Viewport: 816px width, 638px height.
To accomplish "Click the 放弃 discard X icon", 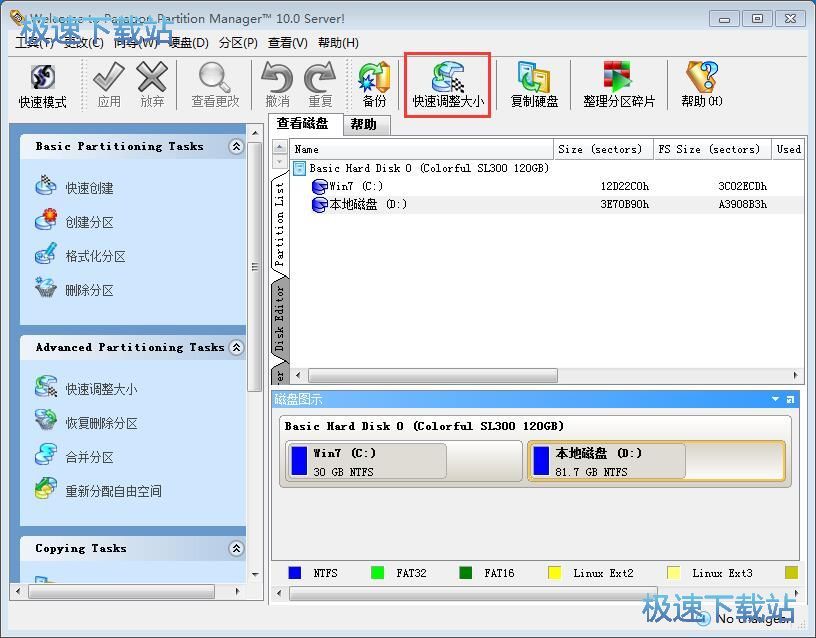I will [x=152, y=77].
